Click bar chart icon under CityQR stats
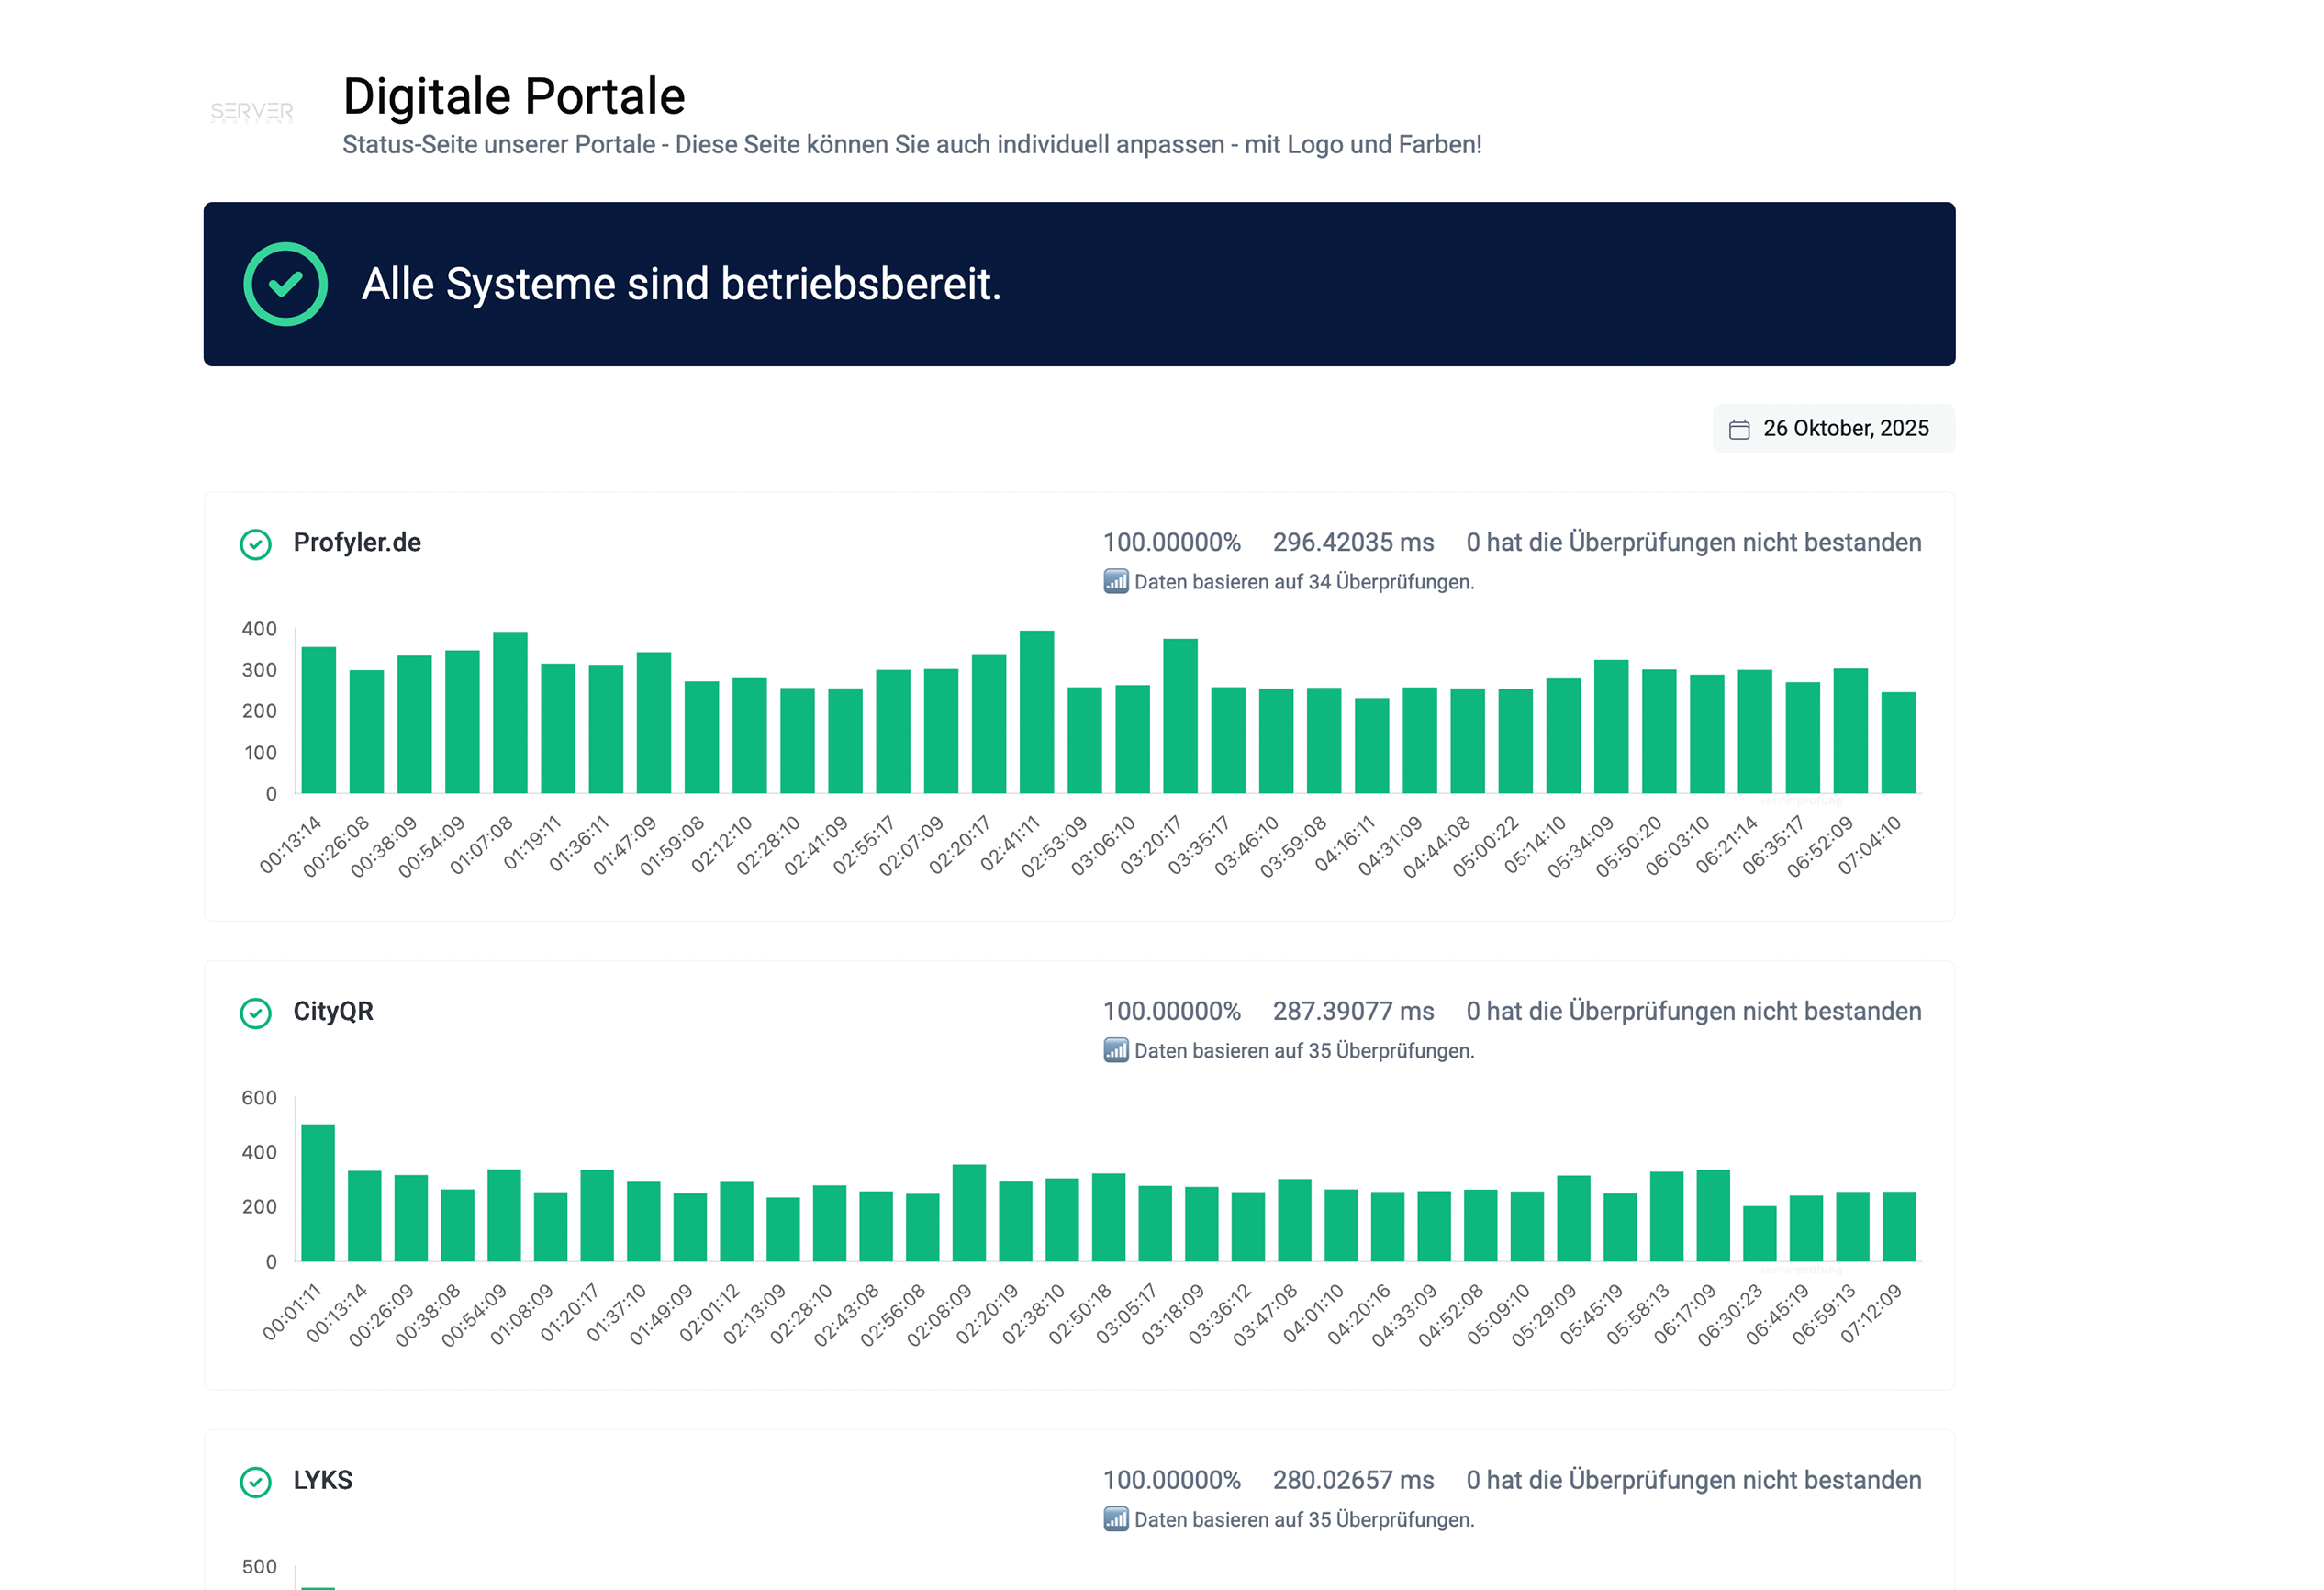Image resolution: width=2324 pixels, height=1590 pixels. [1115, 1050]
